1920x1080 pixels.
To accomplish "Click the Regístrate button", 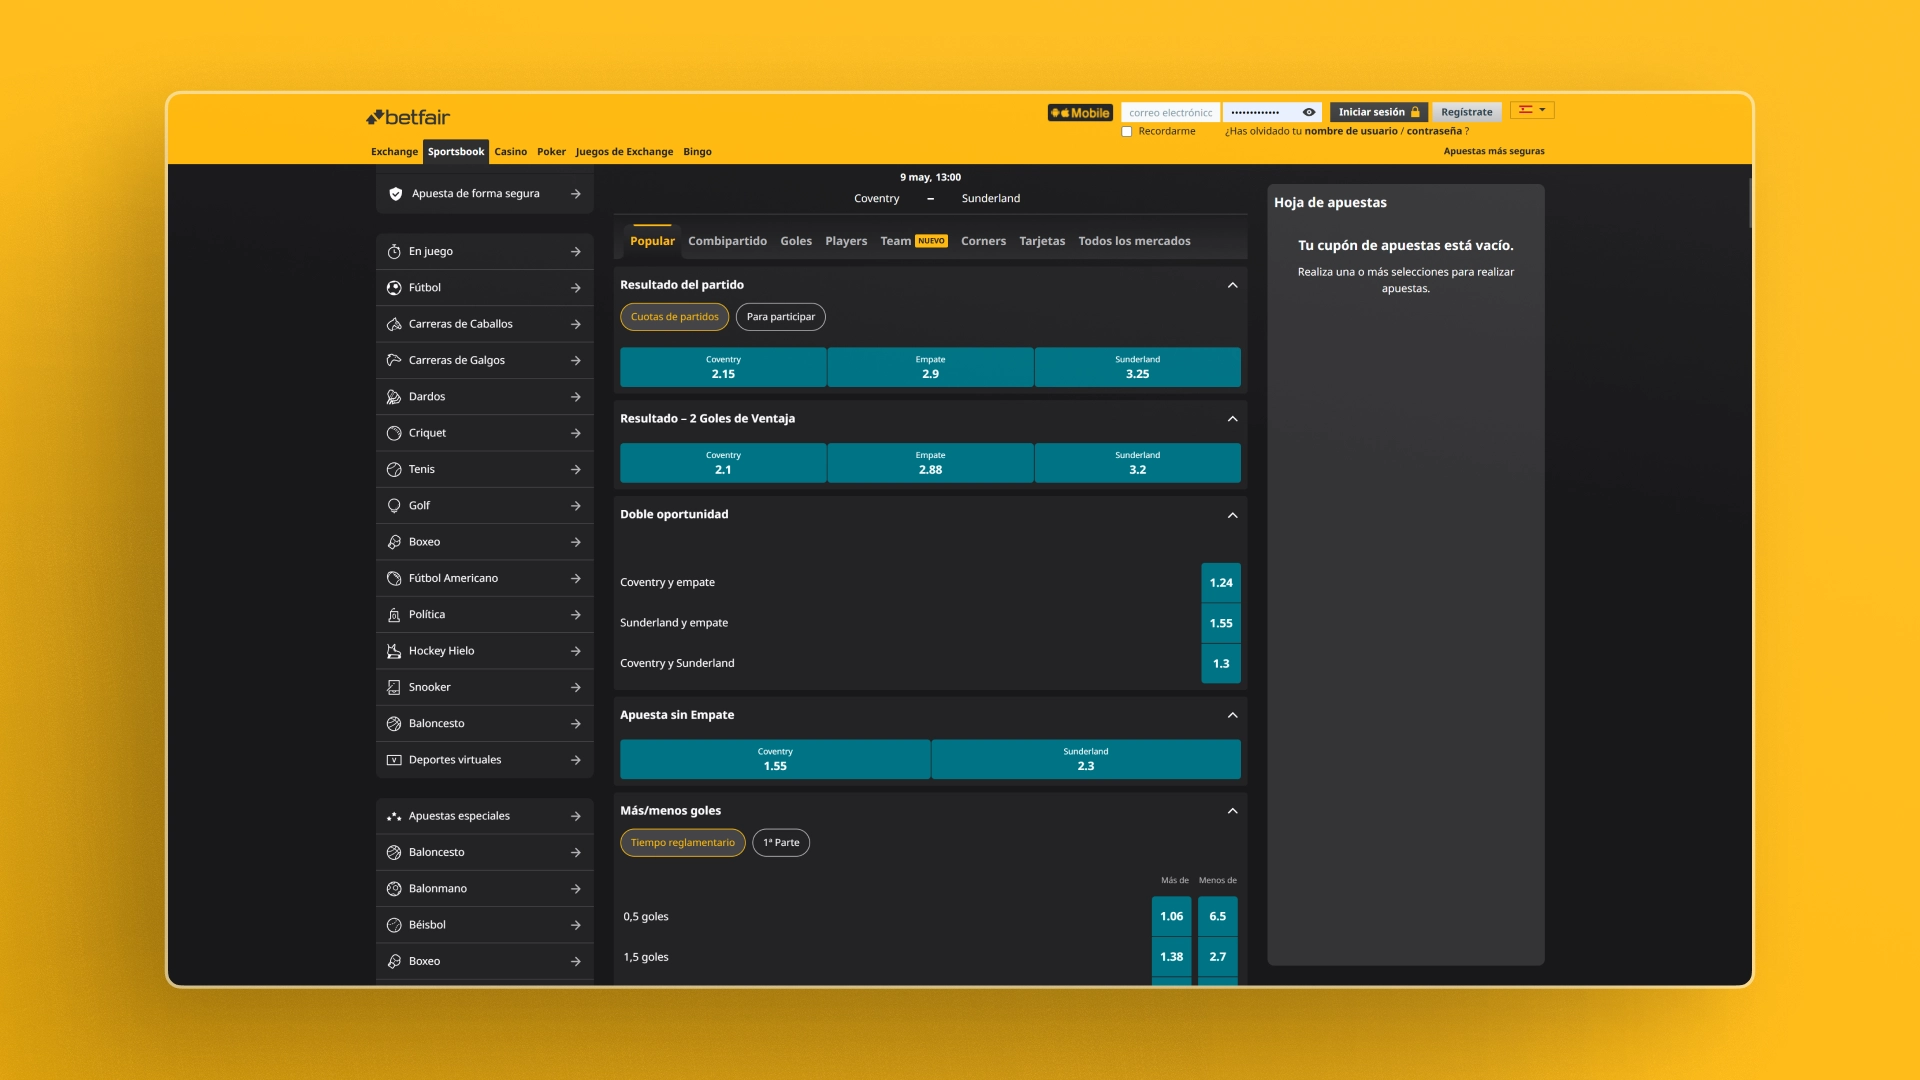I will pos(1466,112).
